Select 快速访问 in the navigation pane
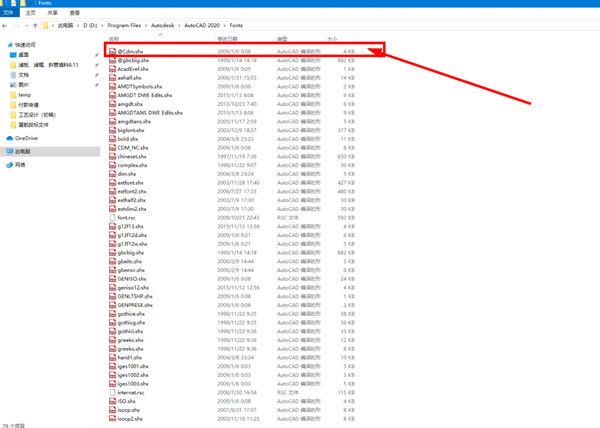This screenshot has width=600, height=428. (25, 45)
